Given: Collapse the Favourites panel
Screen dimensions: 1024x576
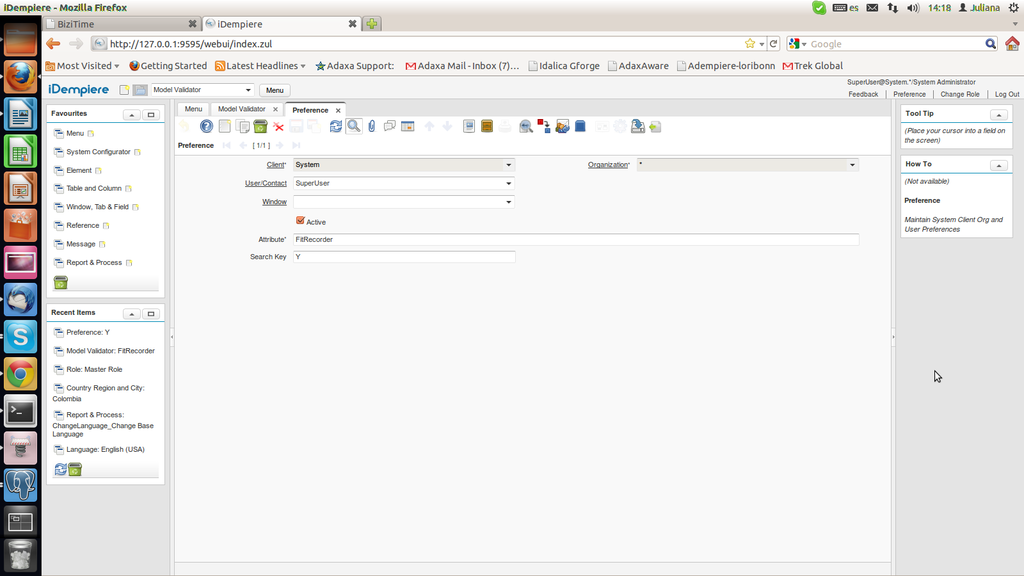Looking at the screenshot, I should click(x=132, y=115).
